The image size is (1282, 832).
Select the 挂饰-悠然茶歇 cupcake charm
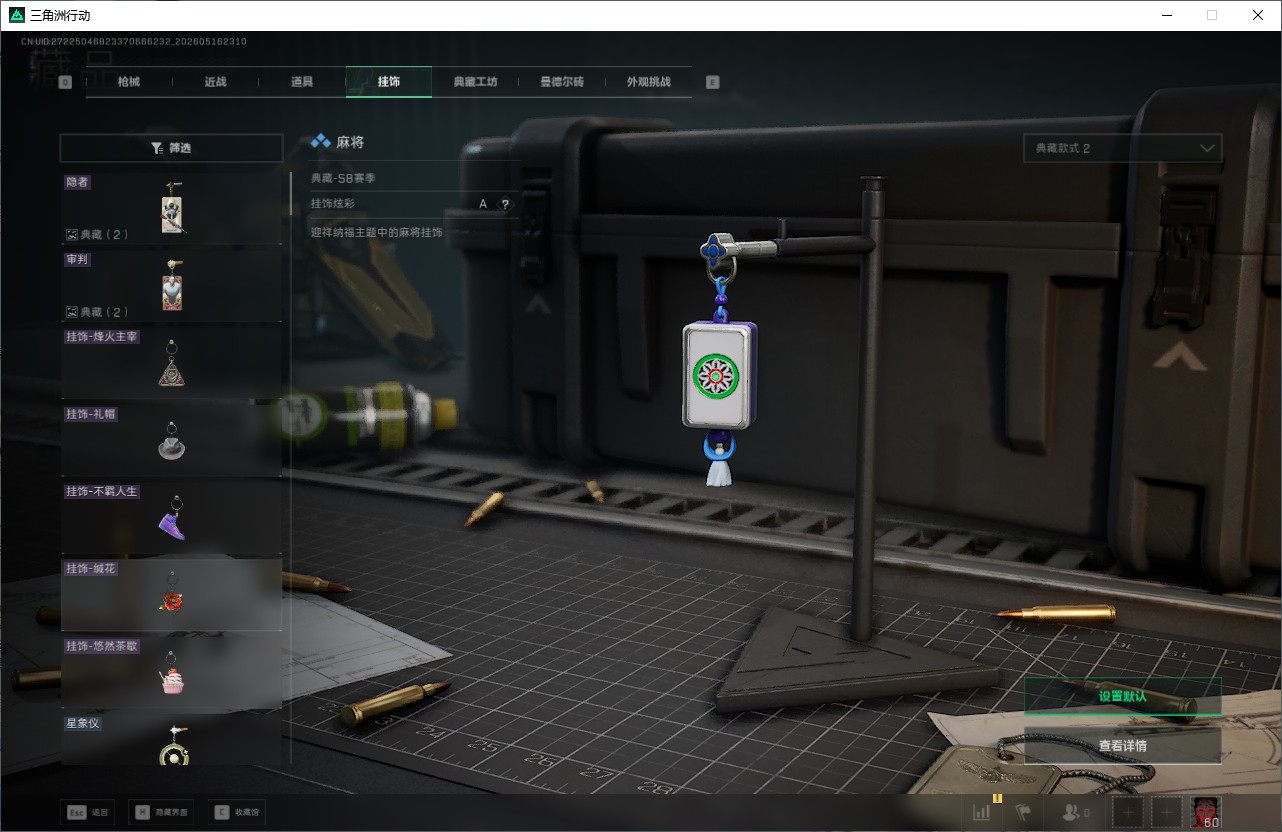[x=172, y=671]
